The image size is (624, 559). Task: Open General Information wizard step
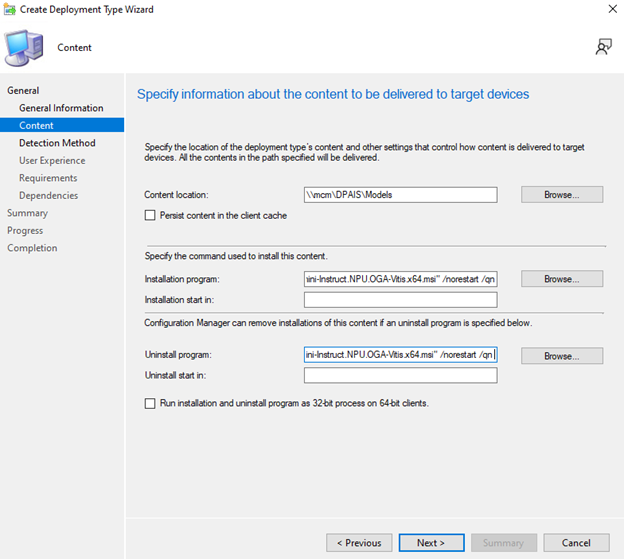(x=61, y=108)
